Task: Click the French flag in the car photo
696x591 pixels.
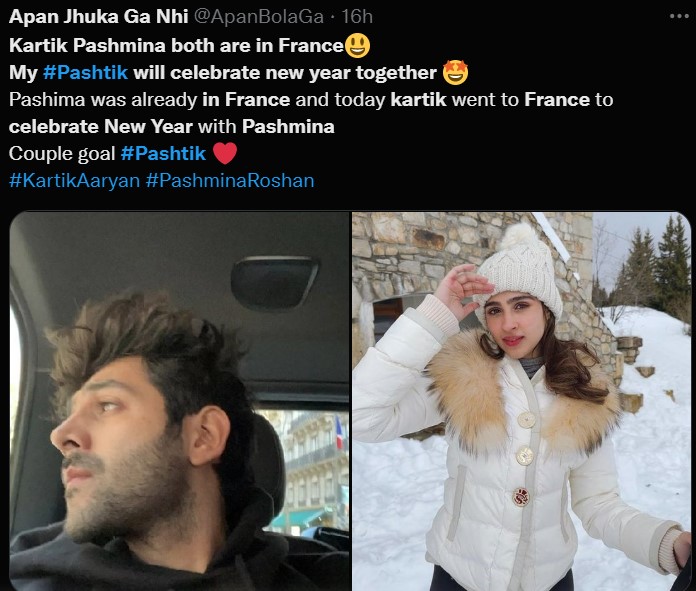Action: point(339,432)
